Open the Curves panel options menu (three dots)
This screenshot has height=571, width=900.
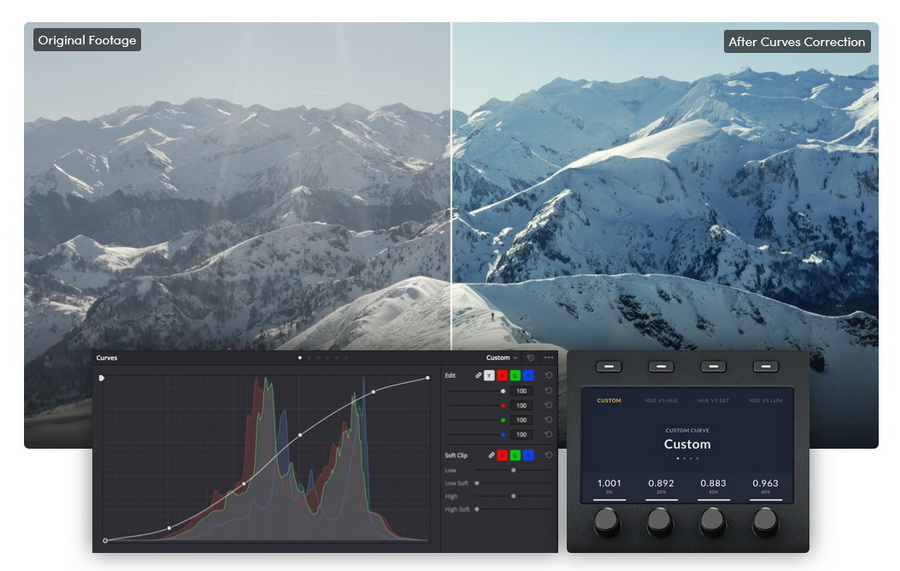(549, 358)
